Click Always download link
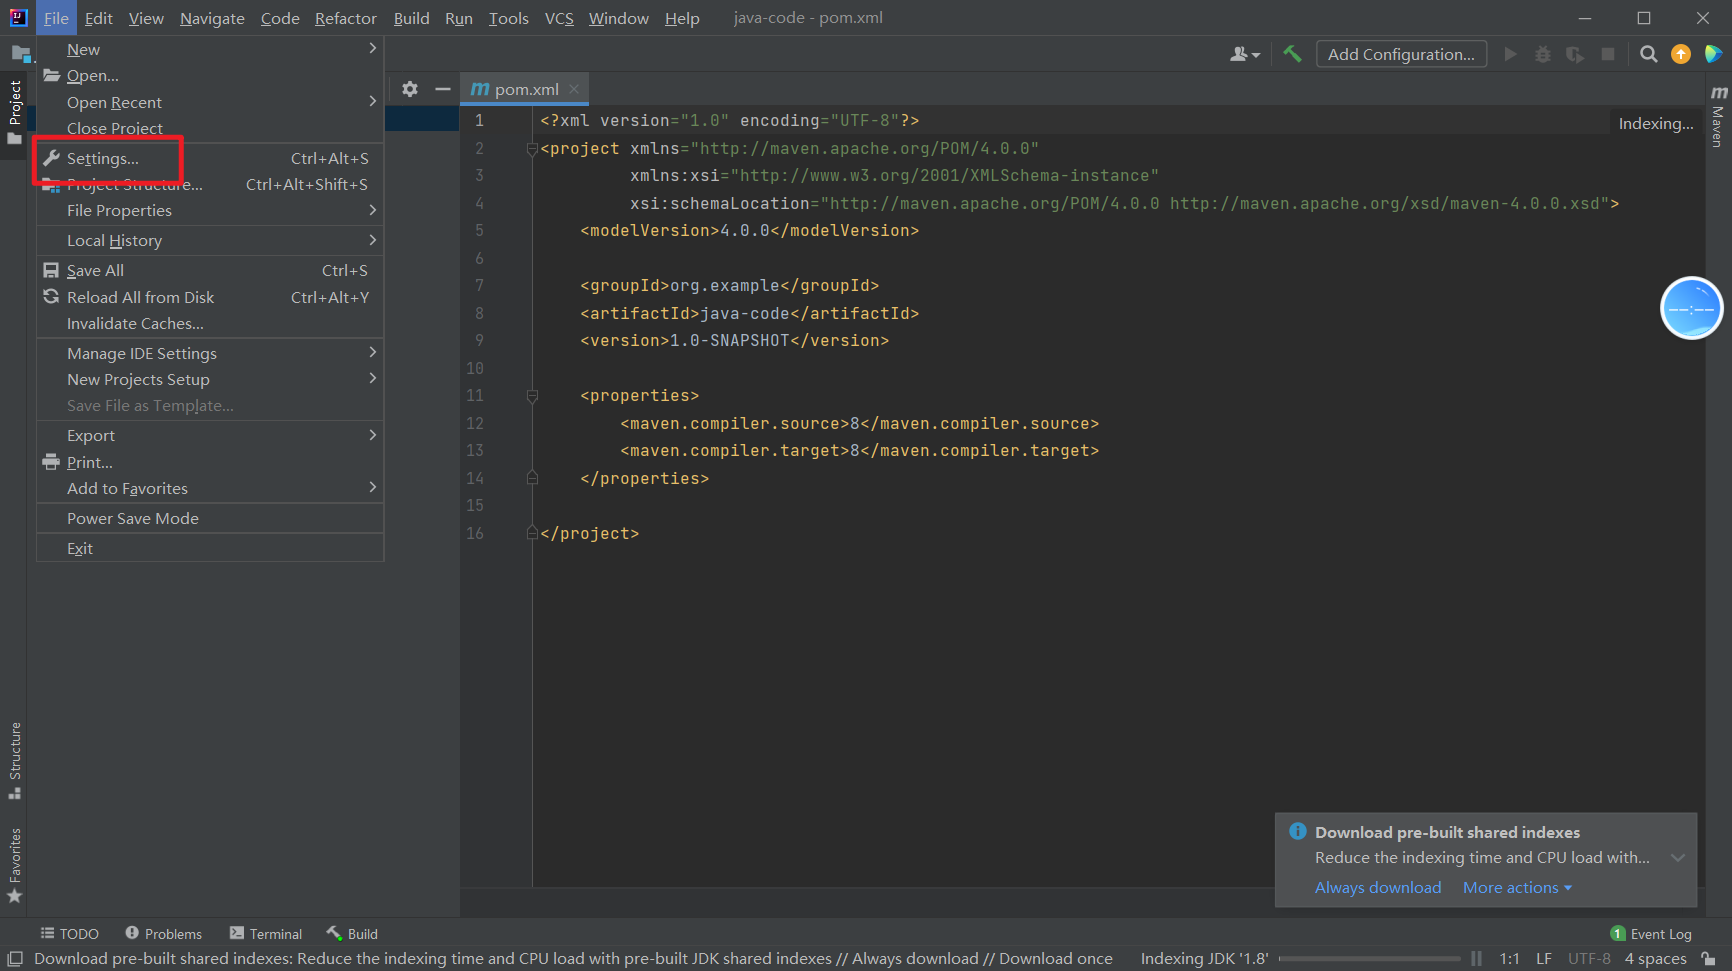The width and height of the screenshot is (1732, 971). [1378, 888]
